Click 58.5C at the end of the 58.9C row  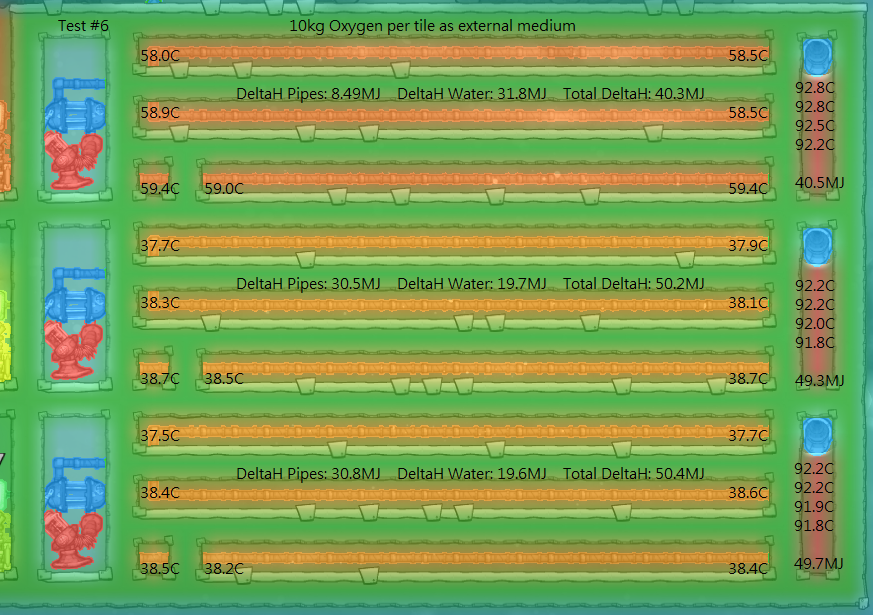pos(748,113)
